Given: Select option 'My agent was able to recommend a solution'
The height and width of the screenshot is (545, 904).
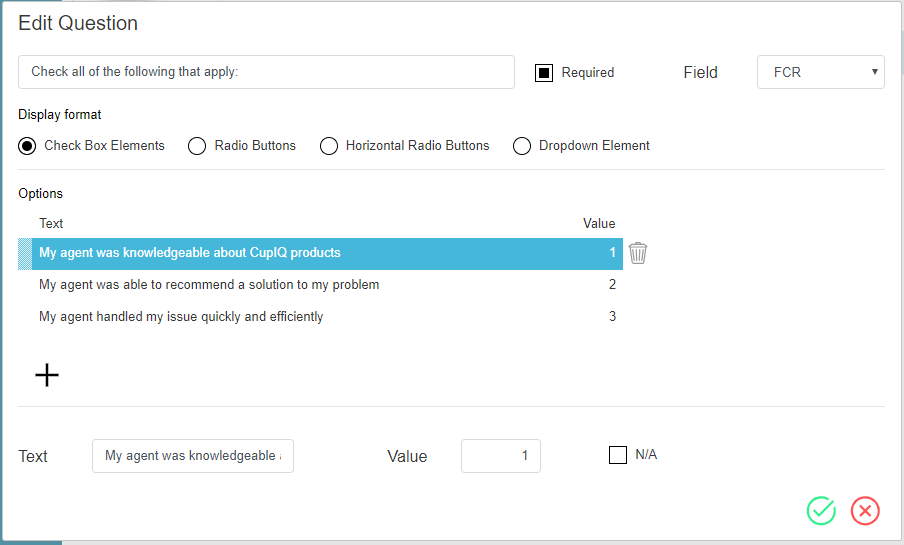Looking at the screenshot, I should (x=209, y=285).
